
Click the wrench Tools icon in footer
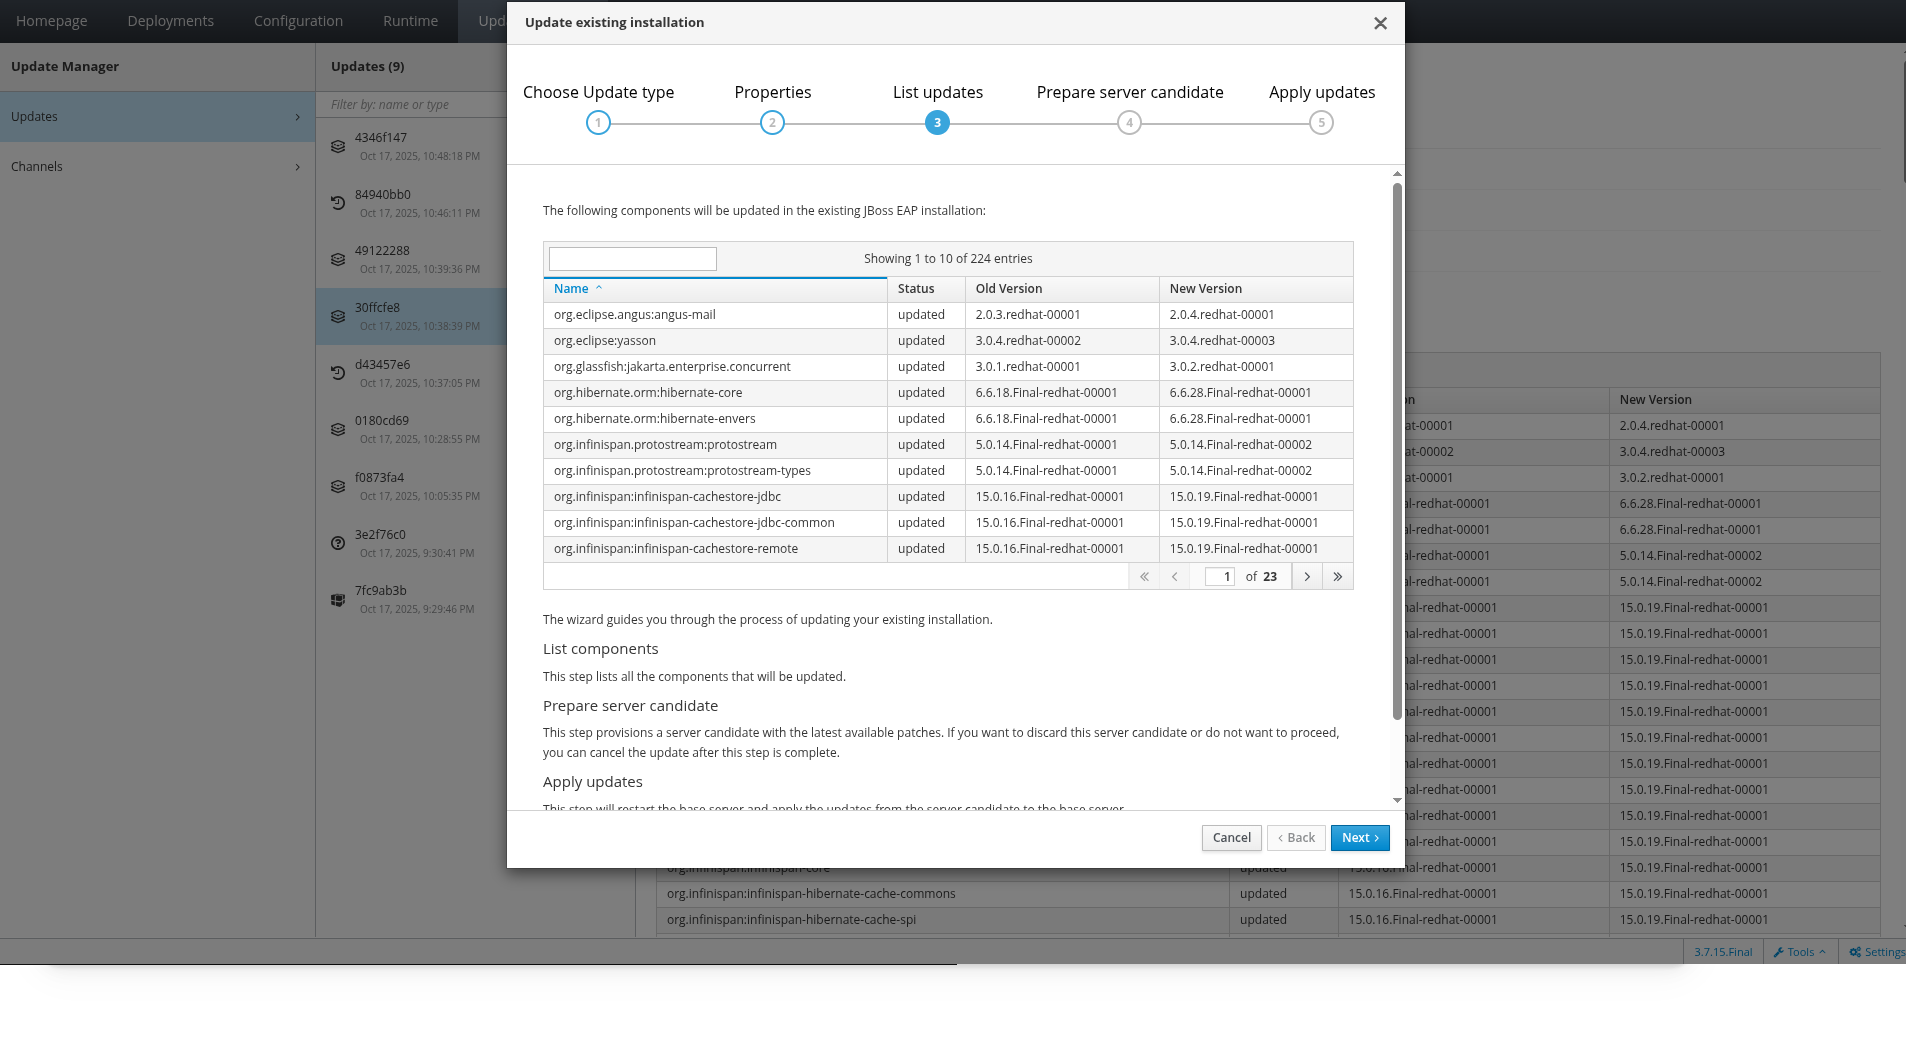tap(1779, 952)
